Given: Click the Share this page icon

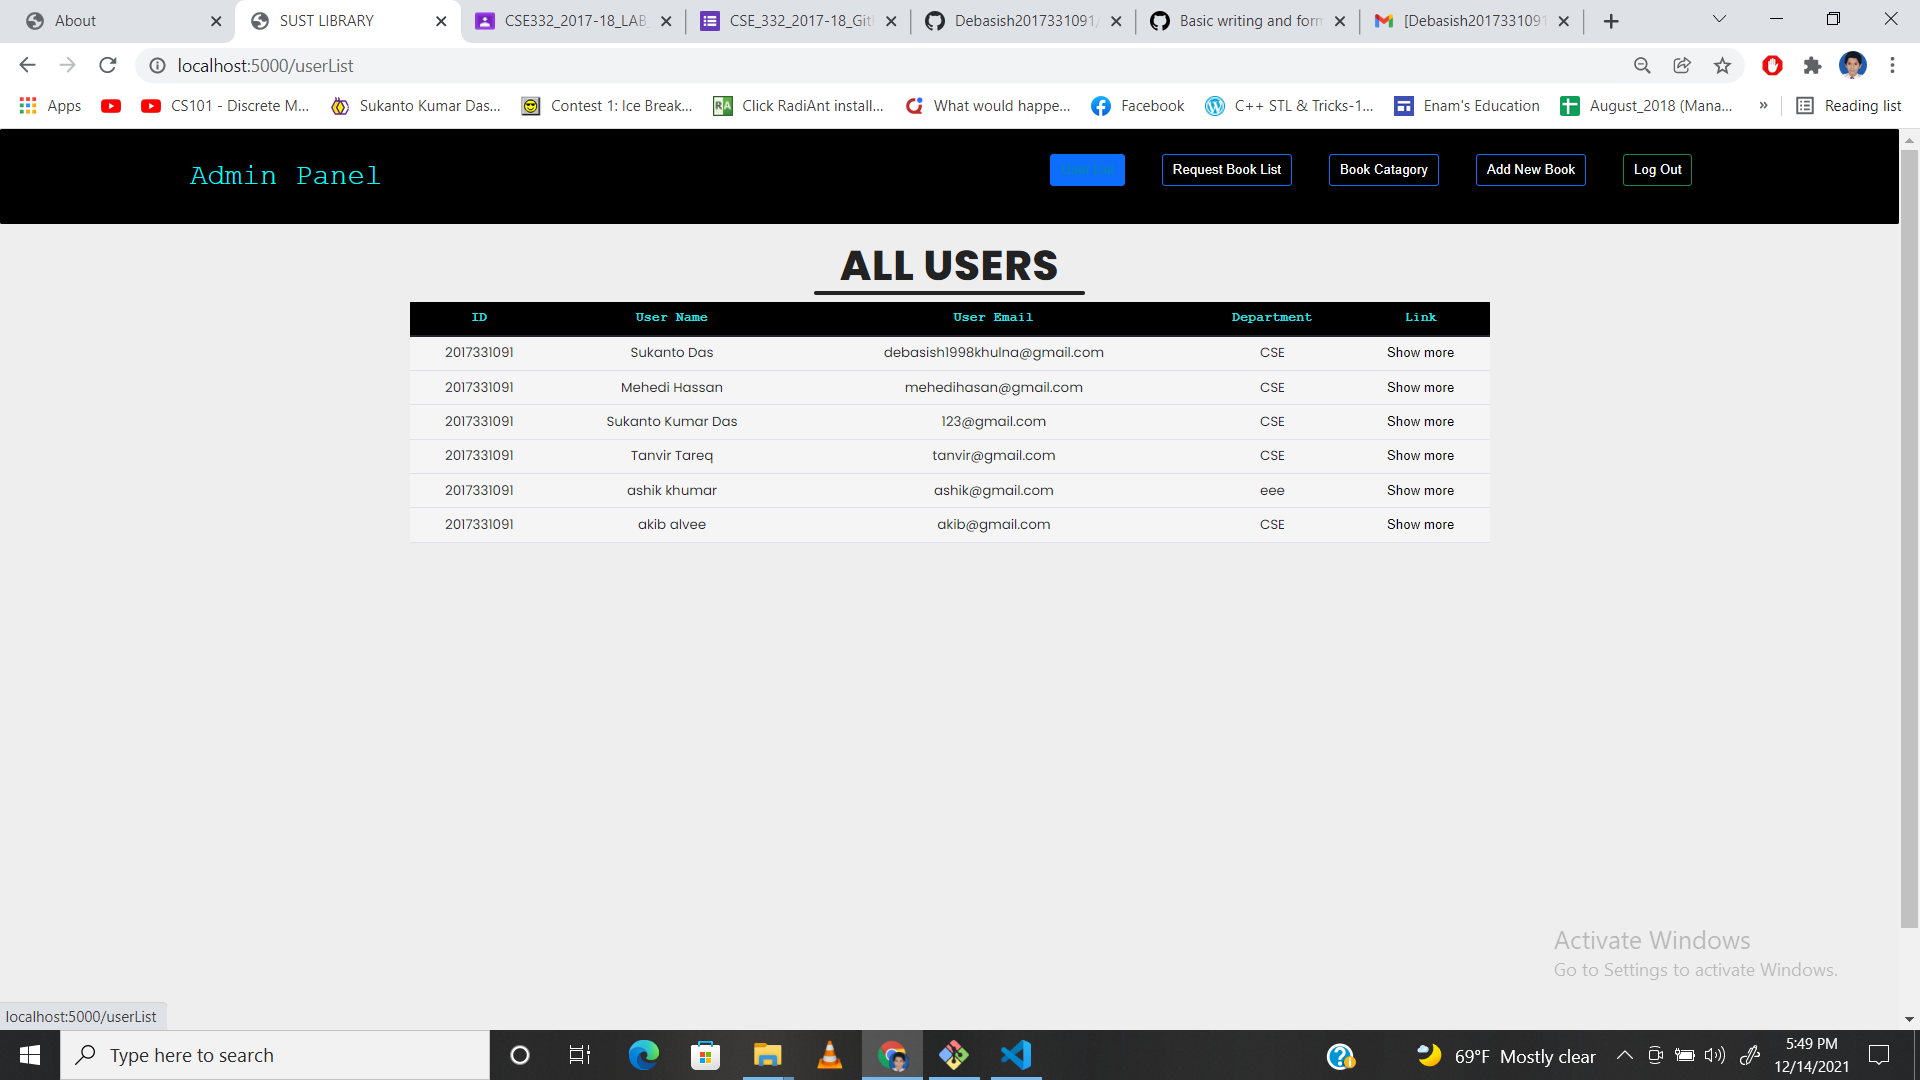Looking at the screenshot, I should click(1682, 65).
